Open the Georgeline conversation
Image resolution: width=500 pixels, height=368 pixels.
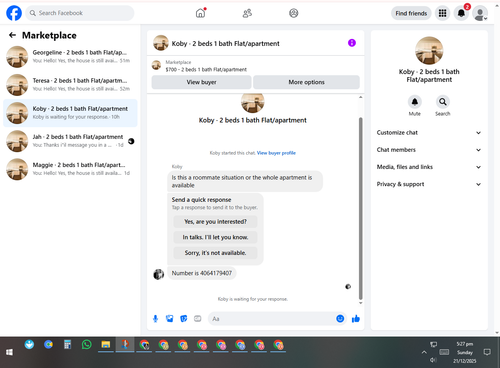(x=70, y=57)
